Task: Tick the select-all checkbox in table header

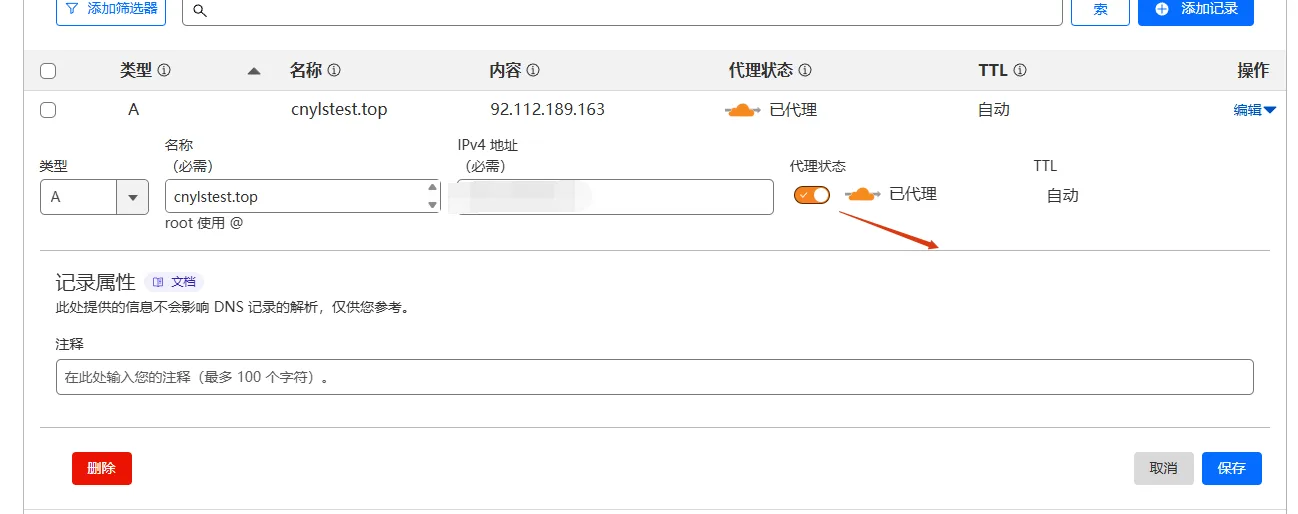Action: [48, 71]
